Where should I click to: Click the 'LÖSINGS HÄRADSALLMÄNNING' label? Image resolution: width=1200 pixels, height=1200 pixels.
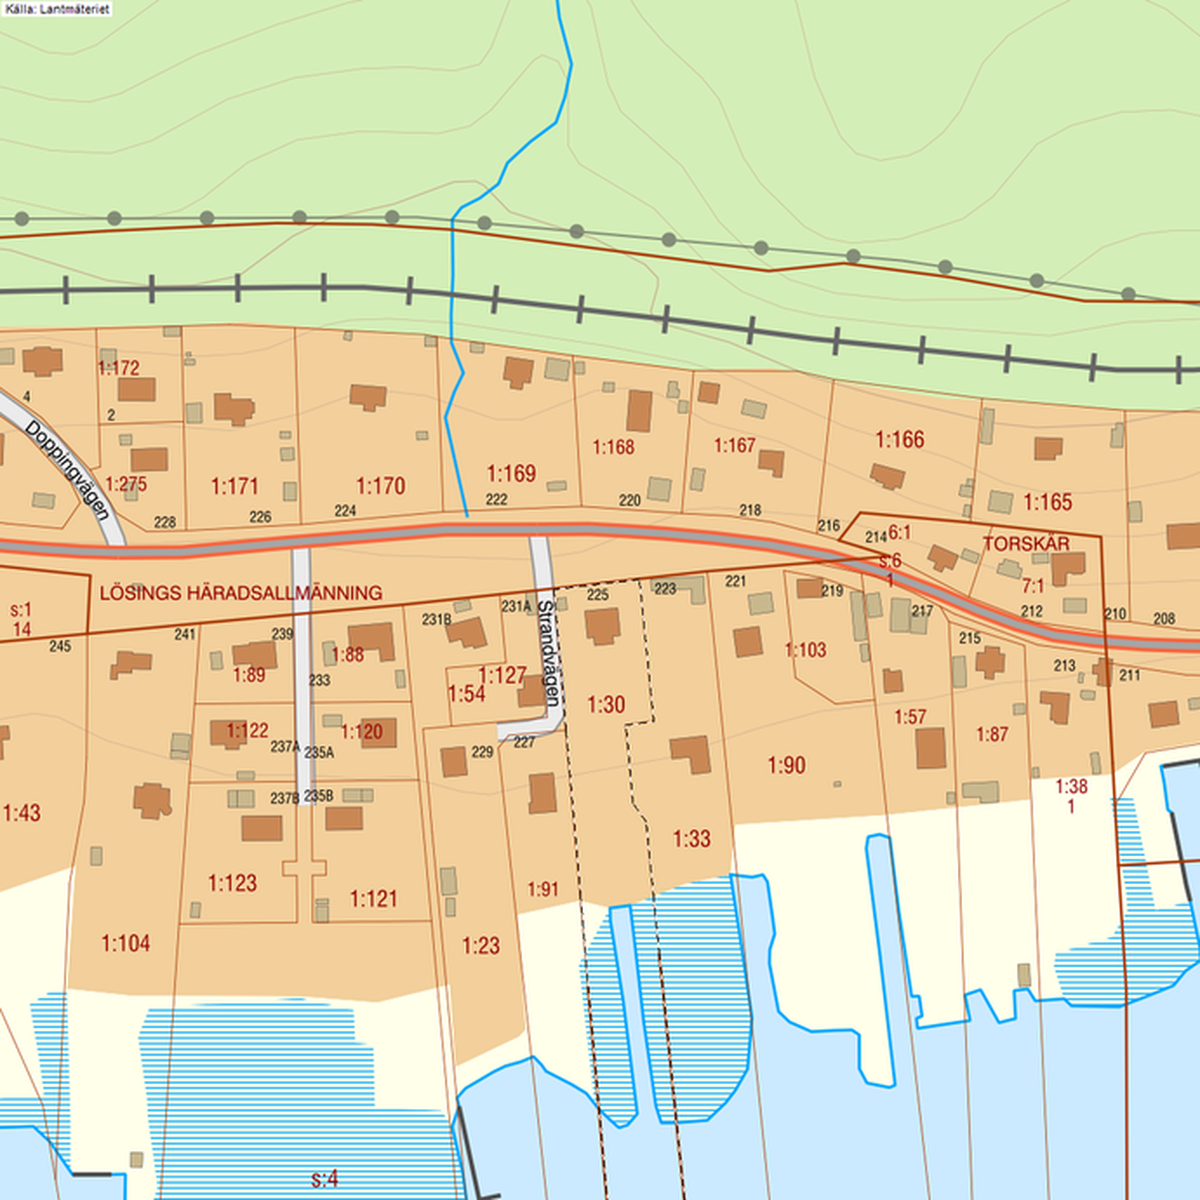tap(241, 593)
